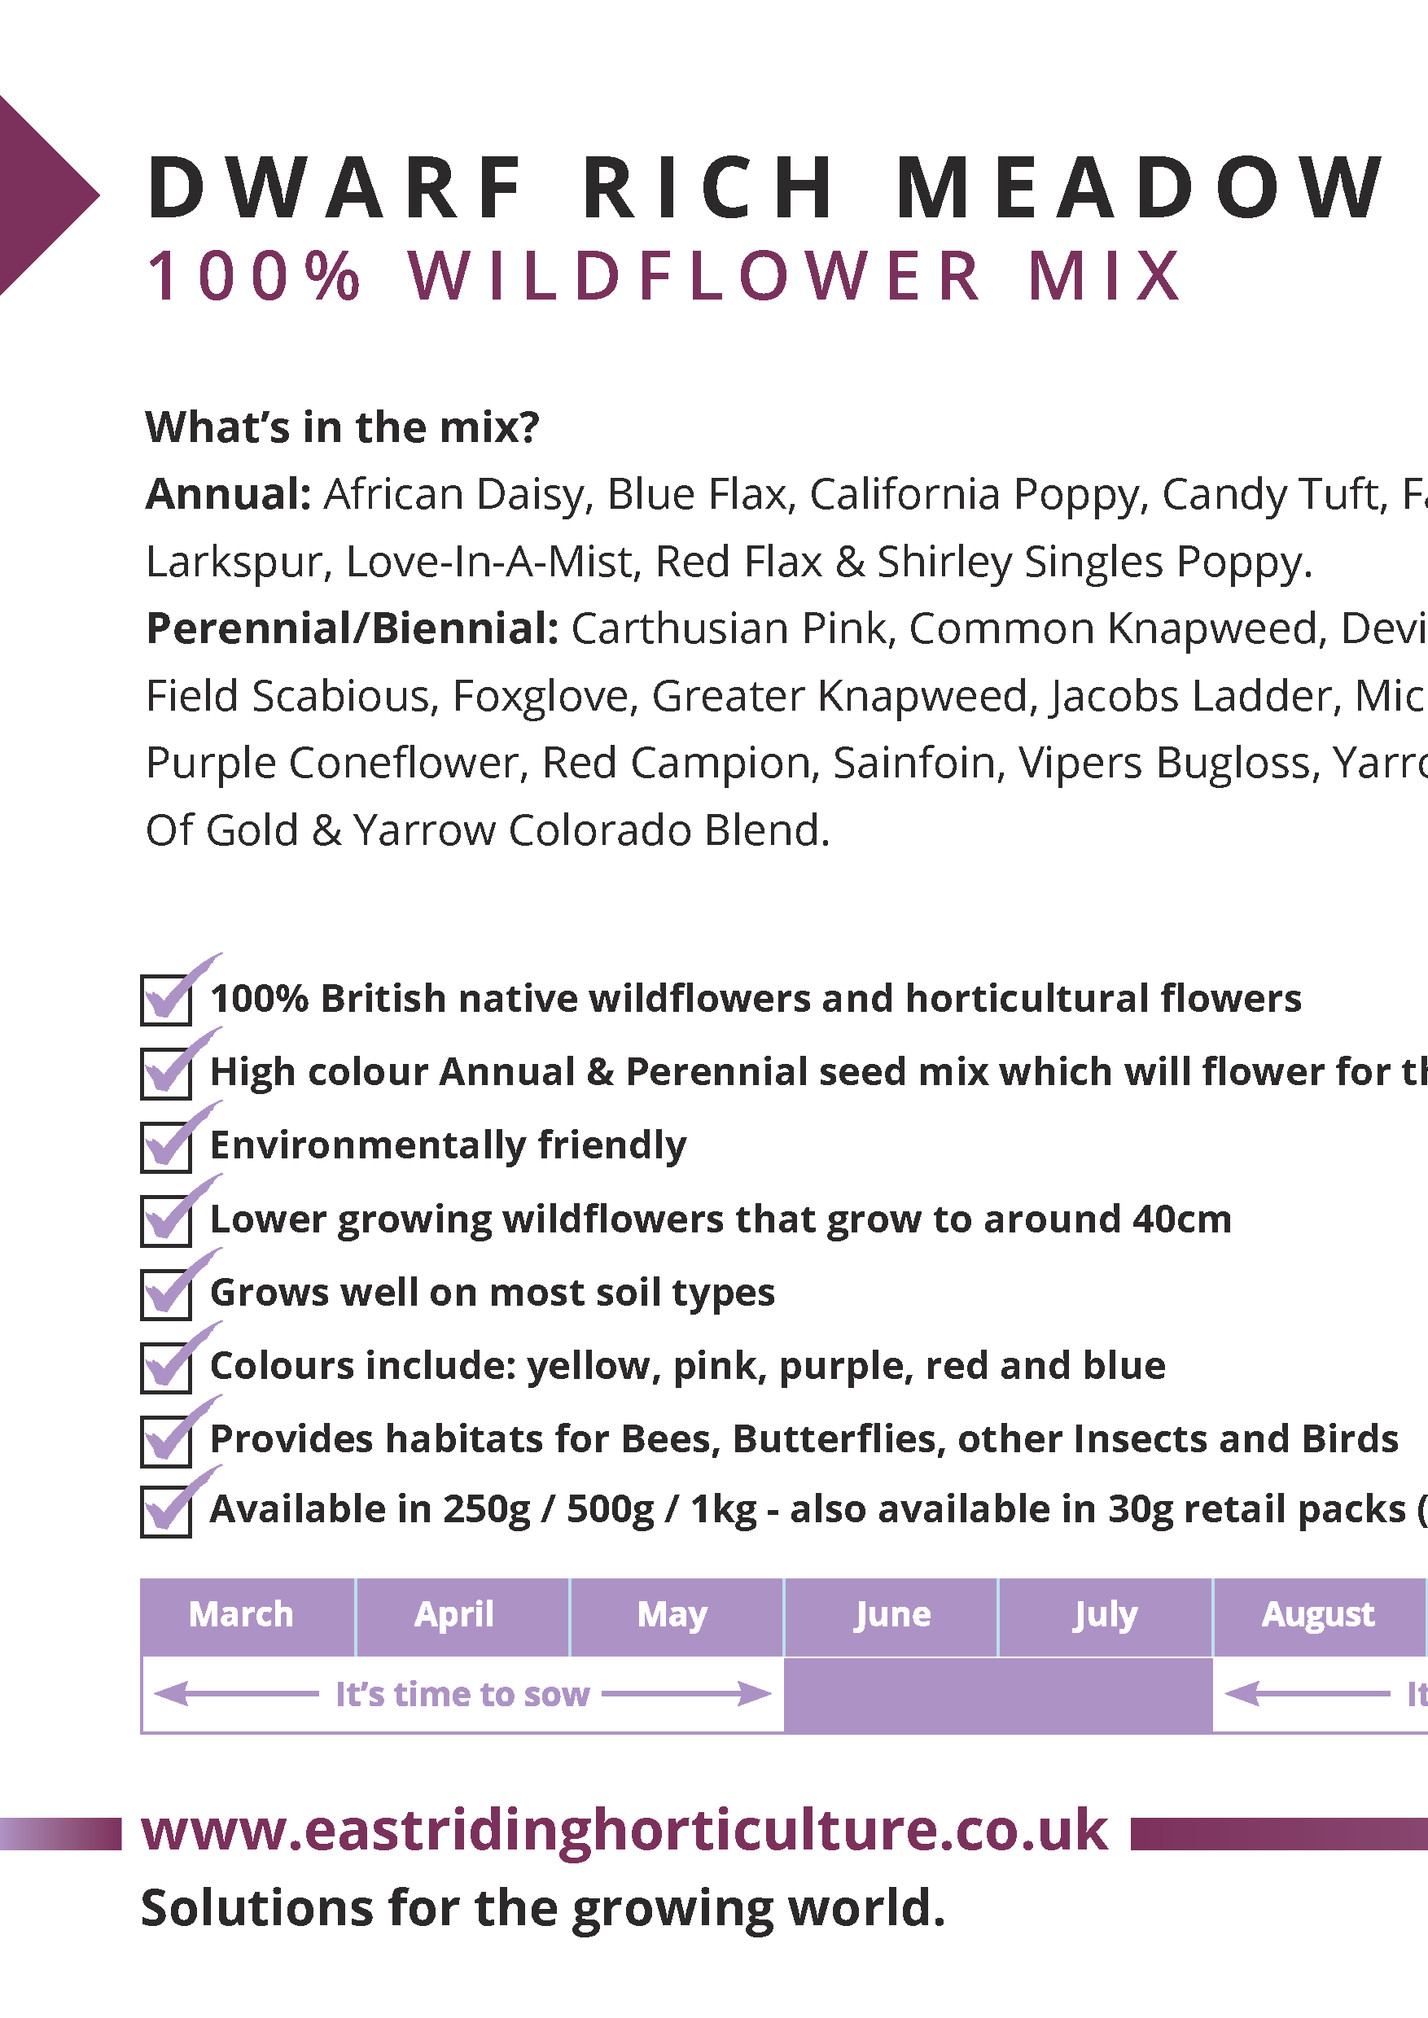The width and height of the screenshot is (1428, 2018).
Task: Choose the June month header
Action: [x=891, y=1616]
